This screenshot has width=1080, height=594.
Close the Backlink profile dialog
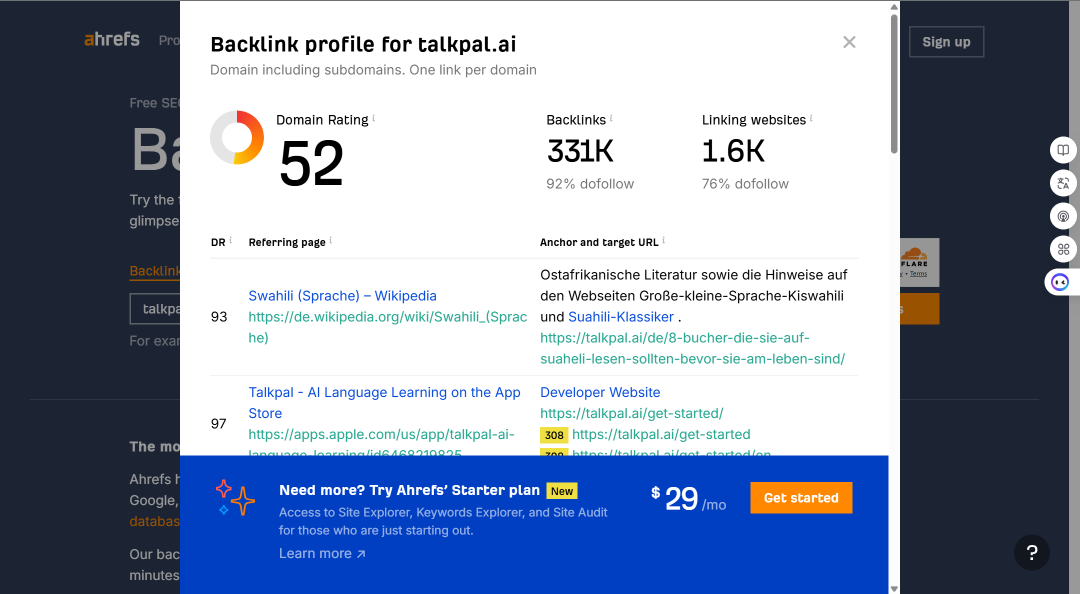pos(849,42)
